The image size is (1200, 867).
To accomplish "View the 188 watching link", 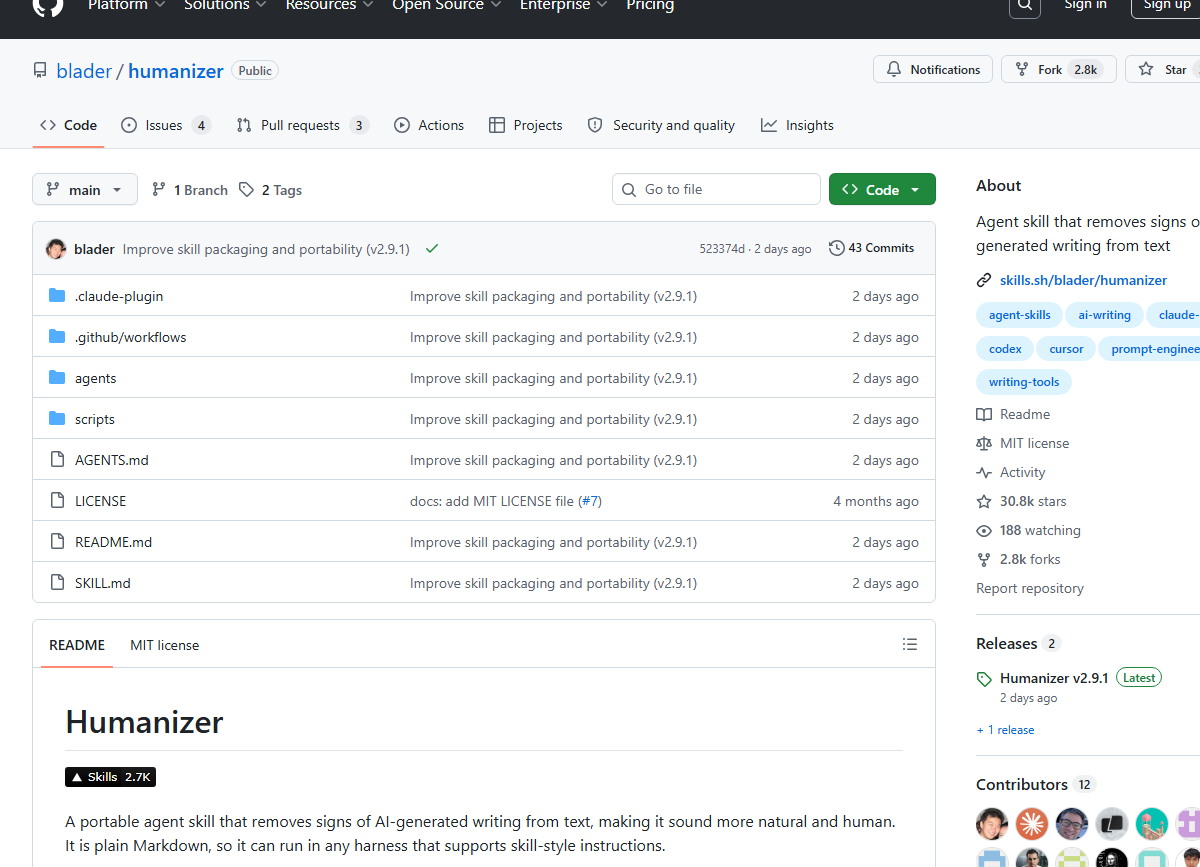I will pyautogui.click(x=1029, y=530).
